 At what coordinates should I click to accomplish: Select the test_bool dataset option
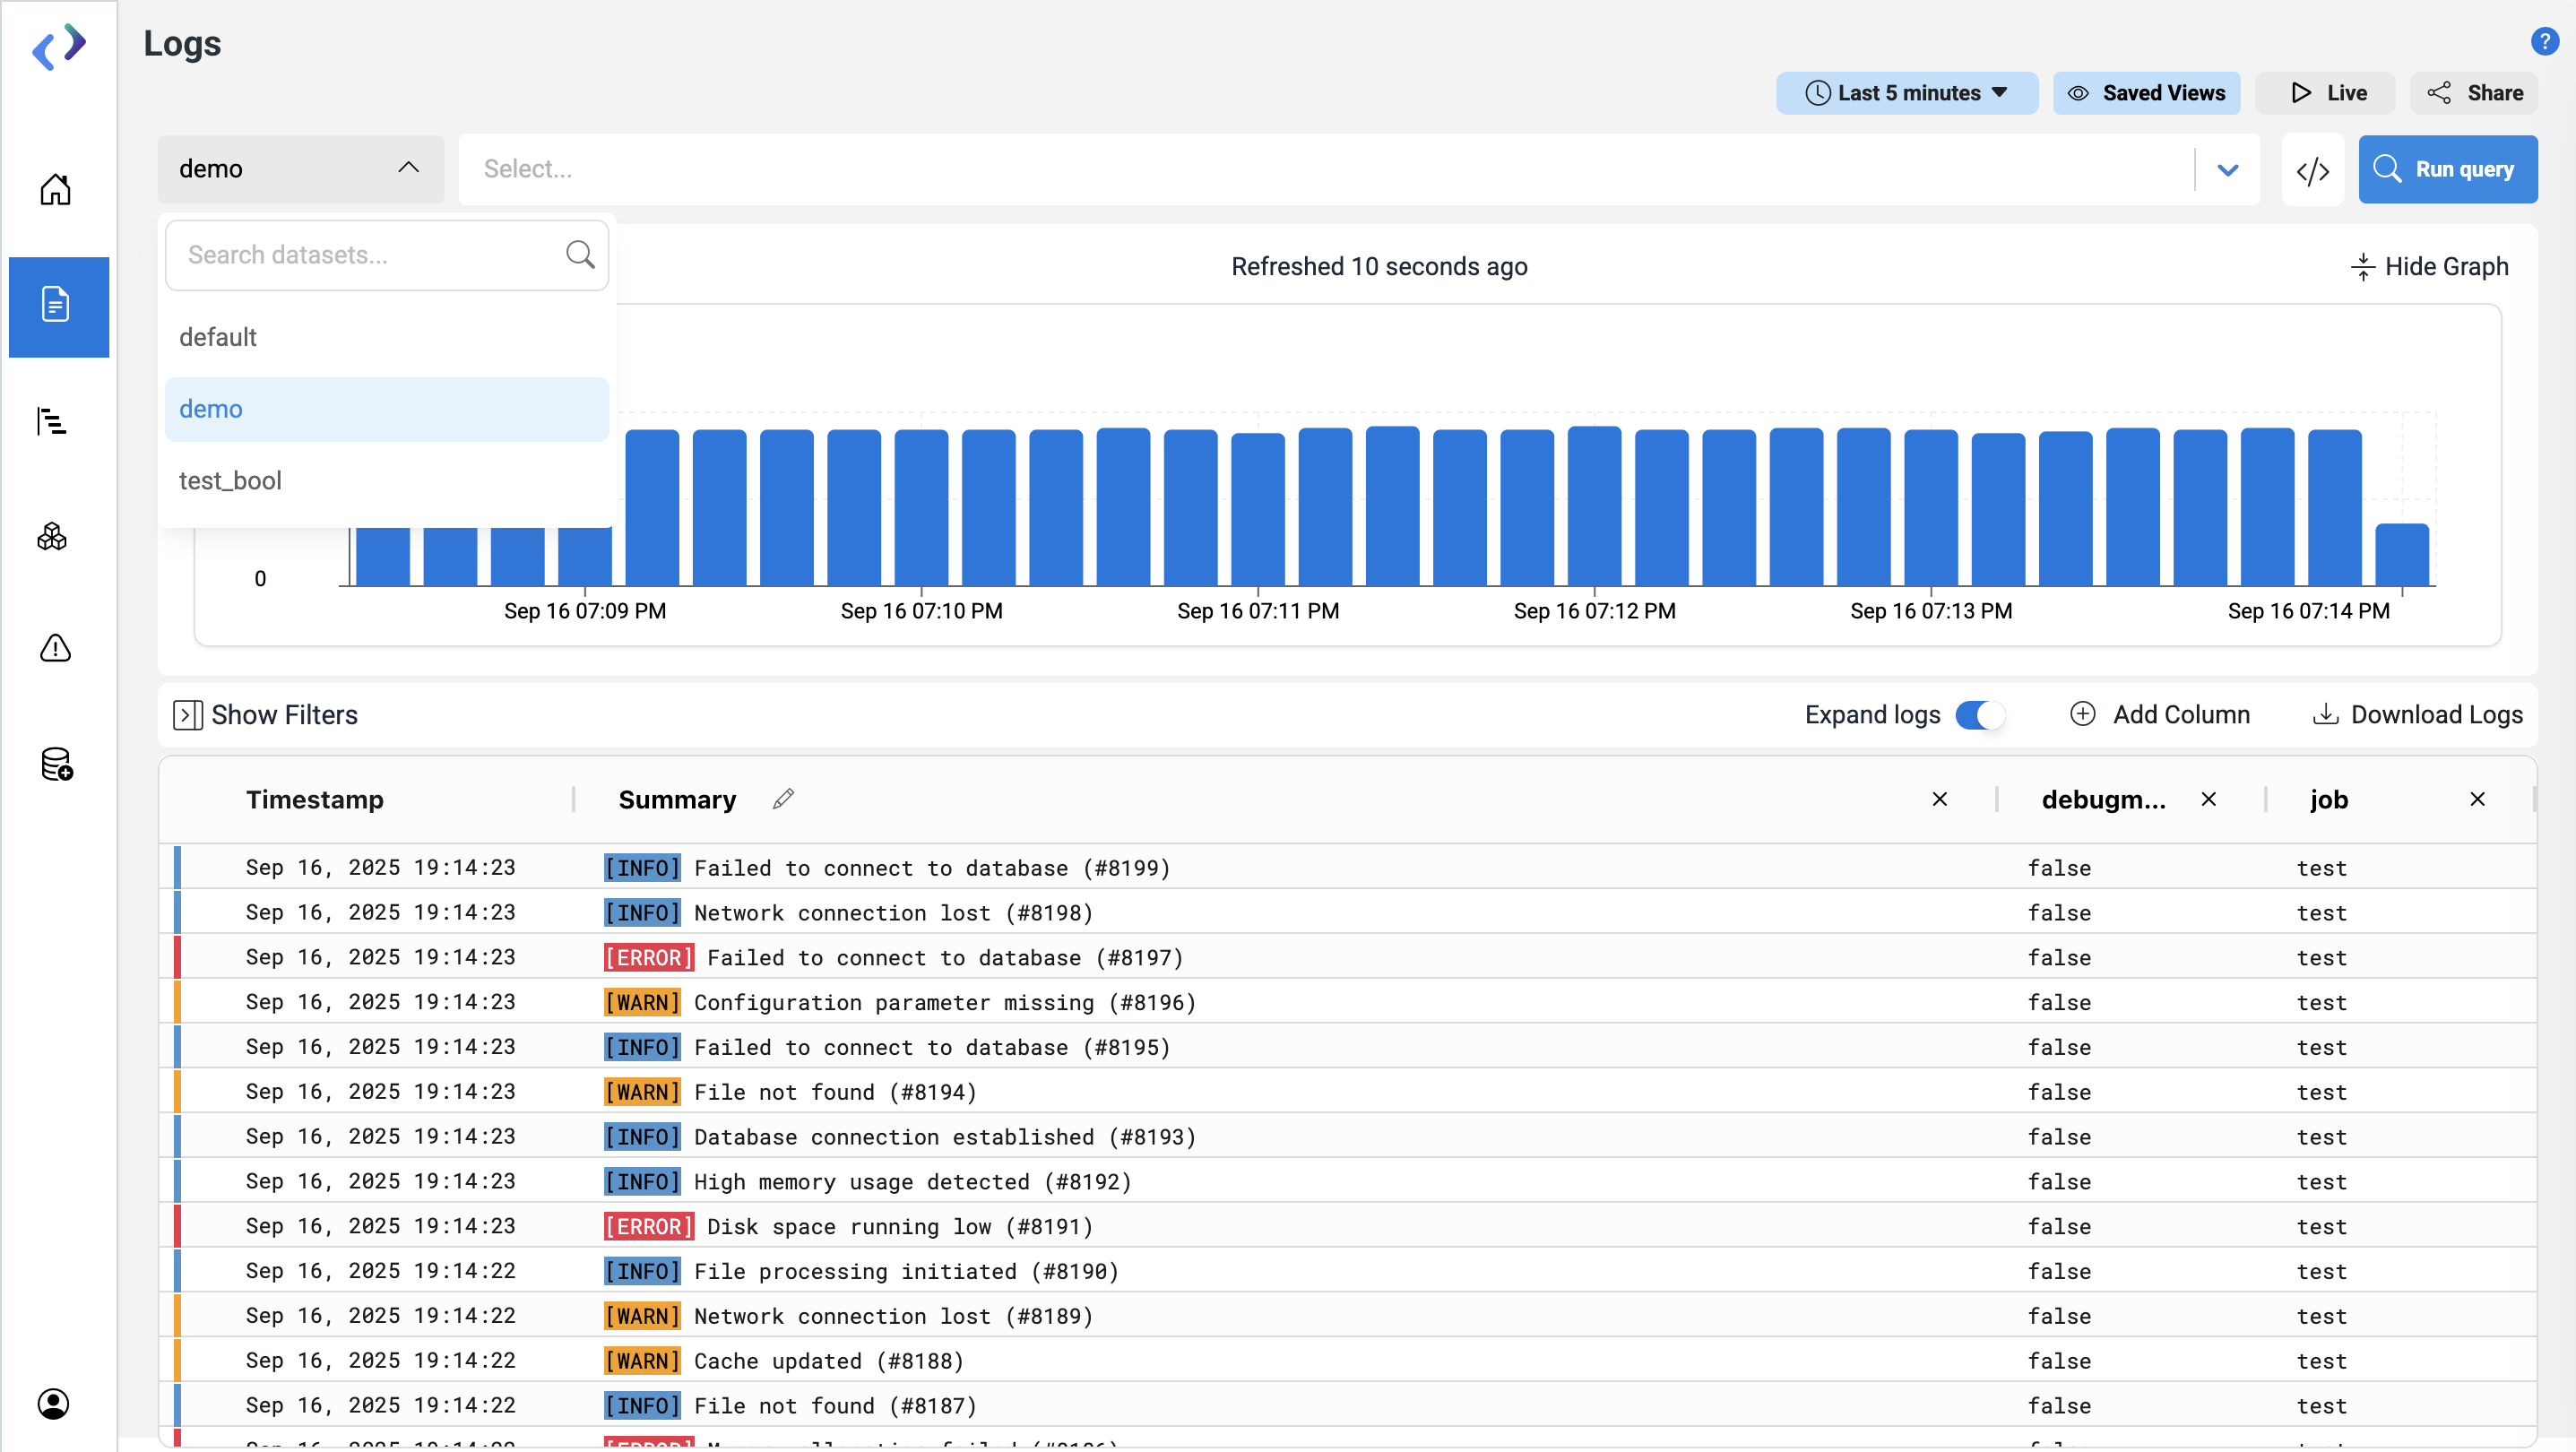(230, 481)
